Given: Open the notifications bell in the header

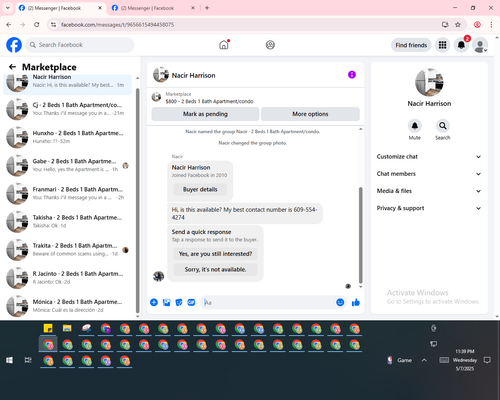Looking at the screenshot, I should (x=461, y=45).
